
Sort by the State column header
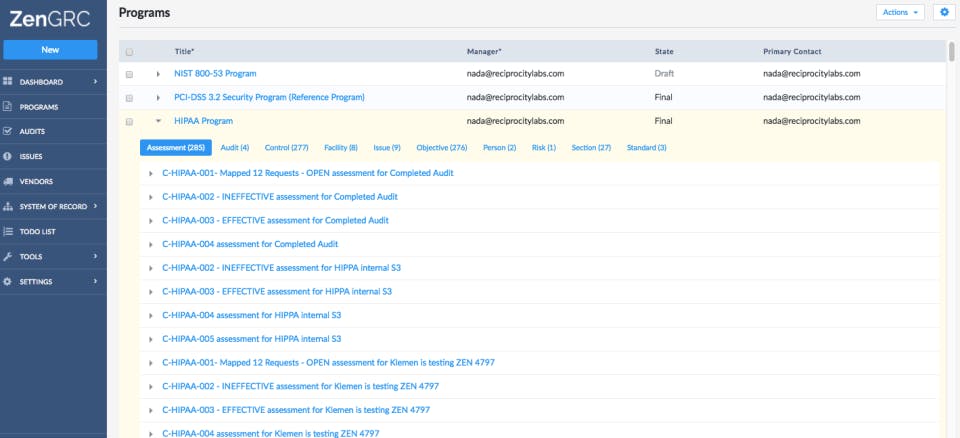coord(664,52)
